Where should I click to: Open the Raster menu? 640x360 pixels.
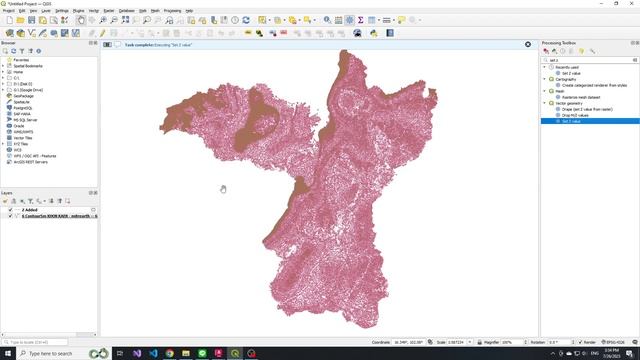109,11
